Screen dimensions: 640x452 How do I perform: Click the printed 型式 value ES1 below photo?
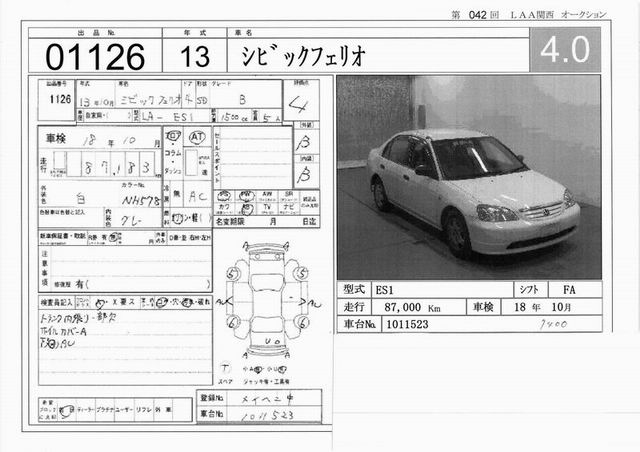[x=384, y=290]
